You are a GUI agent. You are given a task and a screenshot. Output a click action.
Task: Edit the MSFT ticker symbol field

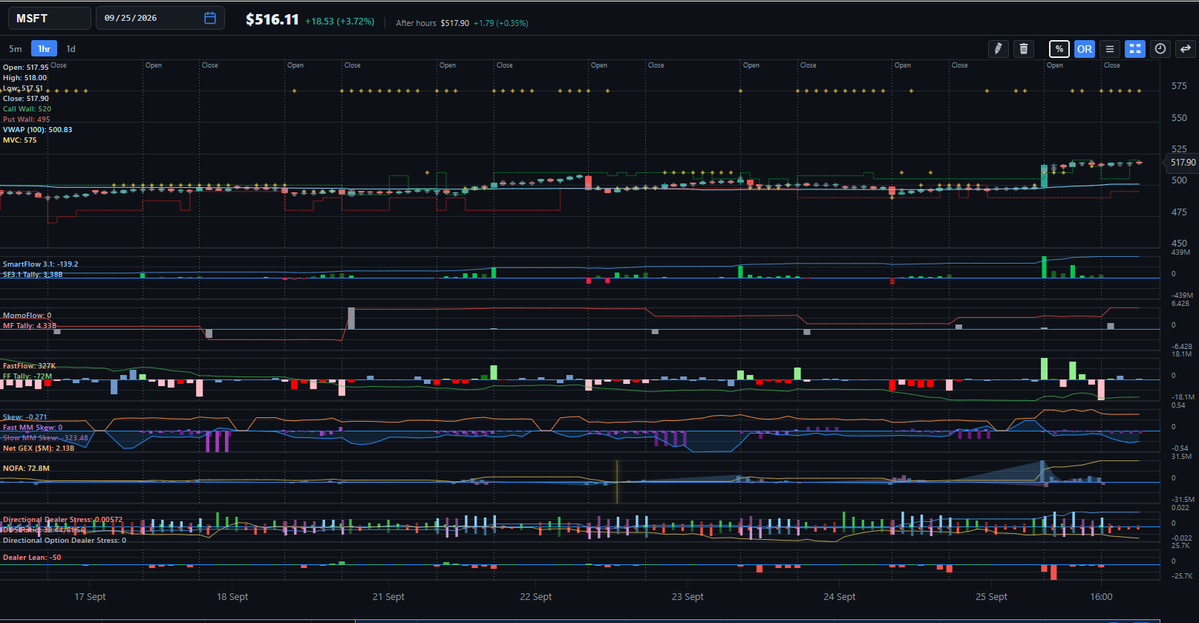point(49,18)
